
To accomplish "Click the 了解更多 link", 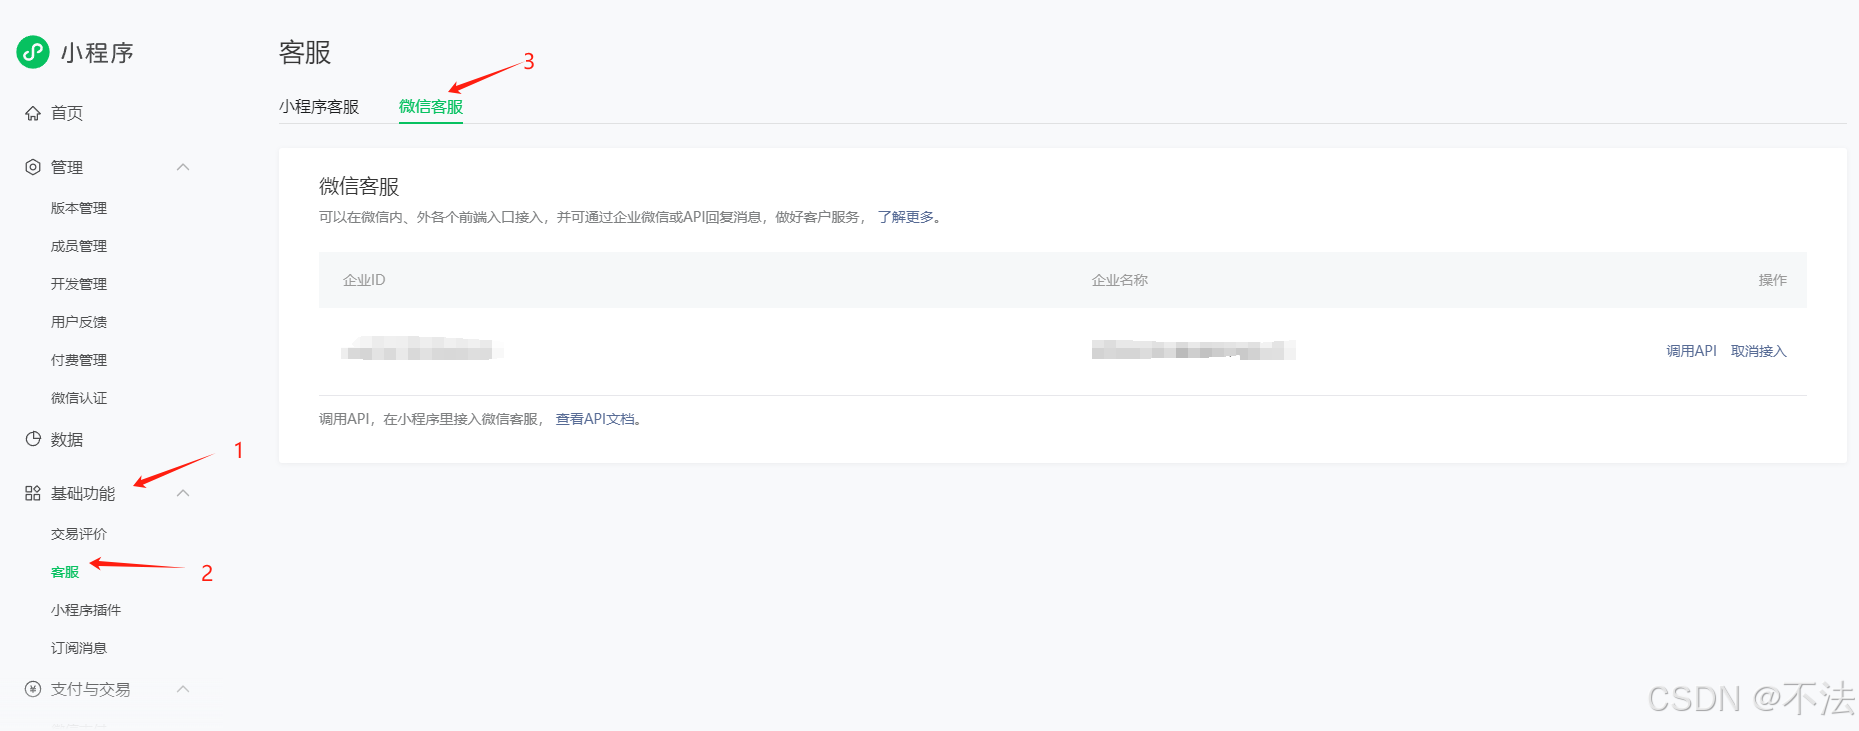I will (x=906, y=217).
